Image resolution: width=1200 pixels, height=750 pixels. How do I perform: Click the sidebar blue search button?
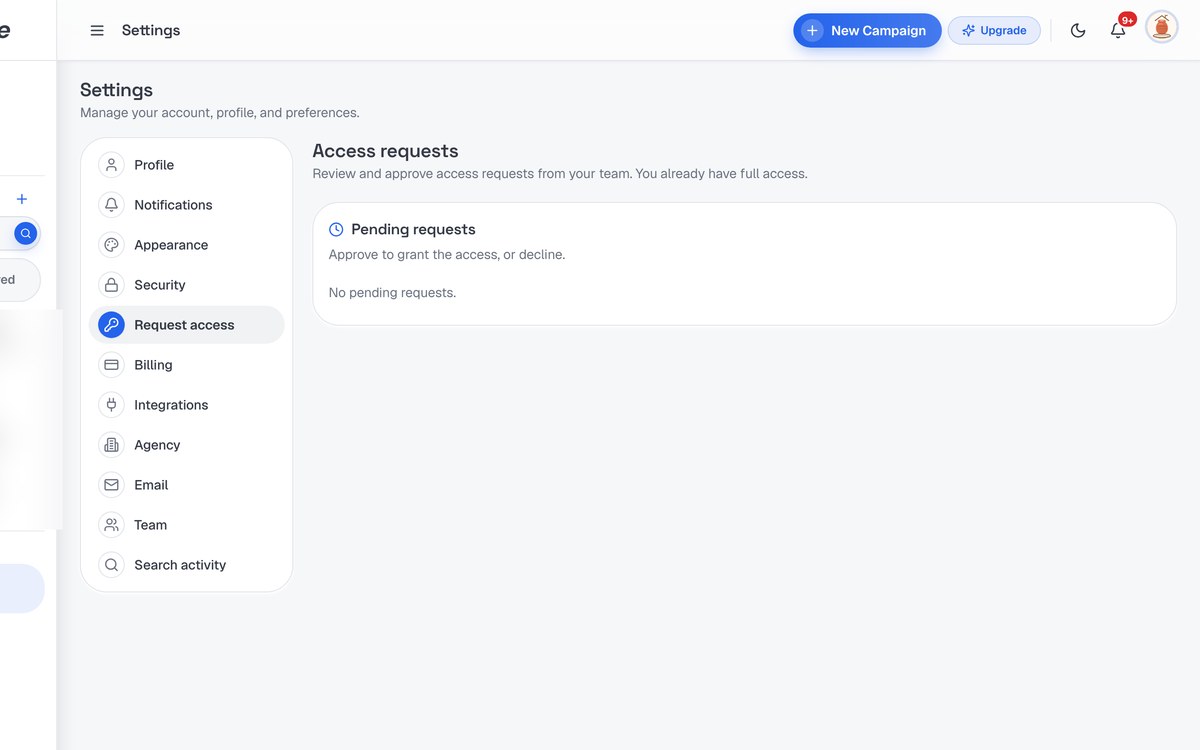[x=26, y=234]
